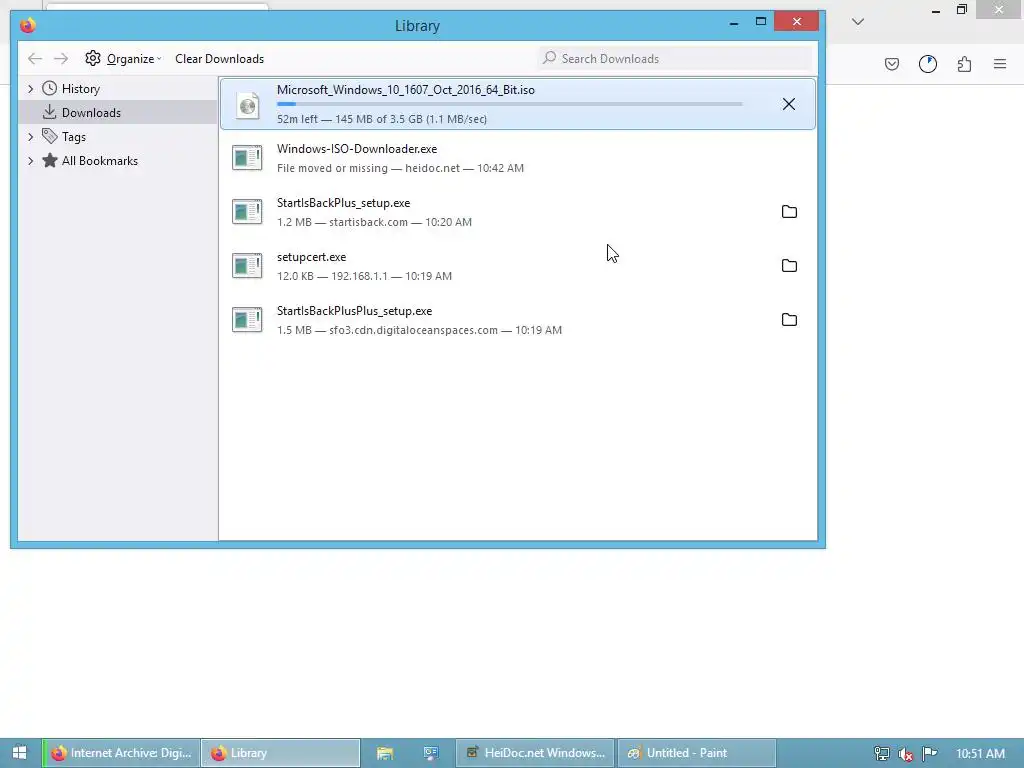Open Firefox extensions puzzle icon
This screenshot has height=768, width=1024.
point(964,64)
